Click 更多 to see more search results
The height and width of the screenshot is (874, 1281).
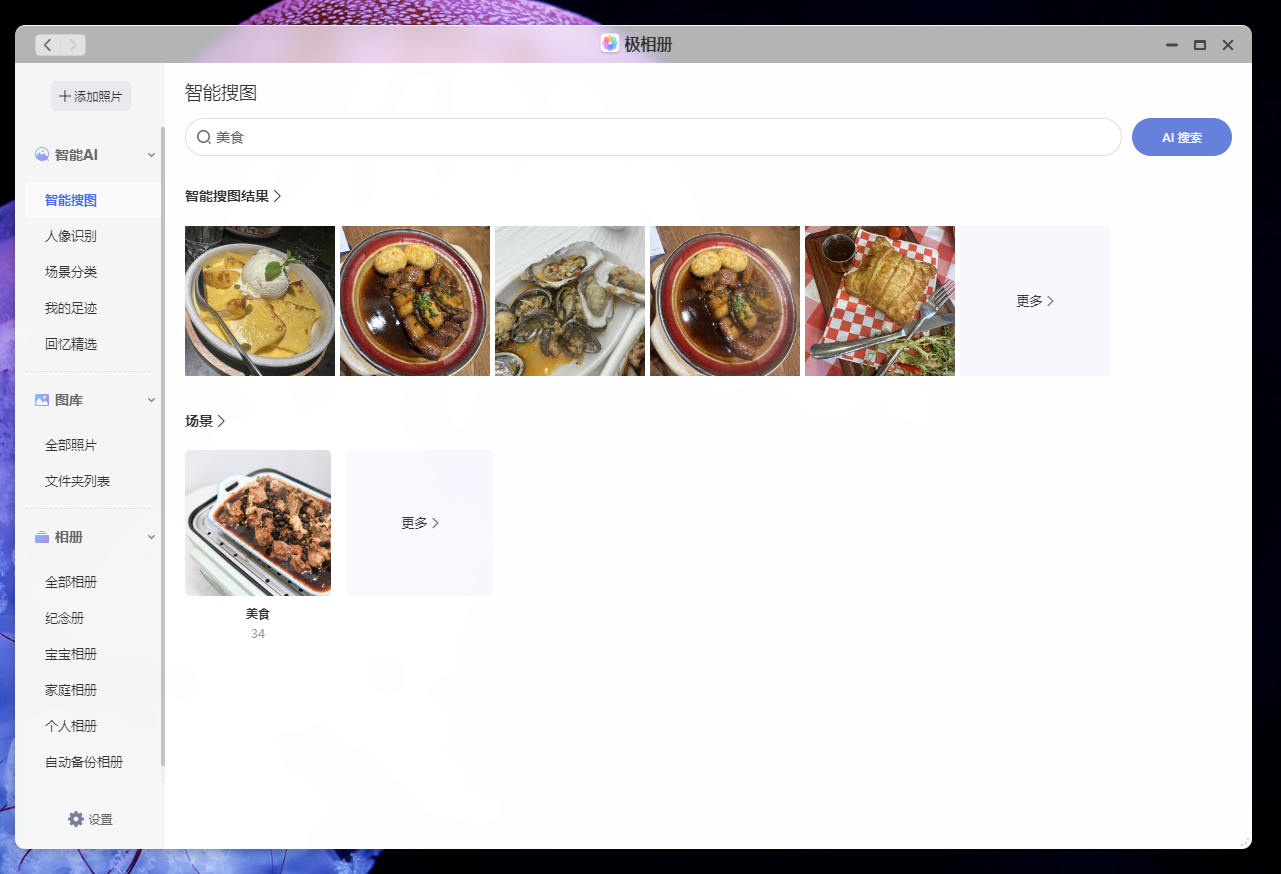tap(1035, 300)
